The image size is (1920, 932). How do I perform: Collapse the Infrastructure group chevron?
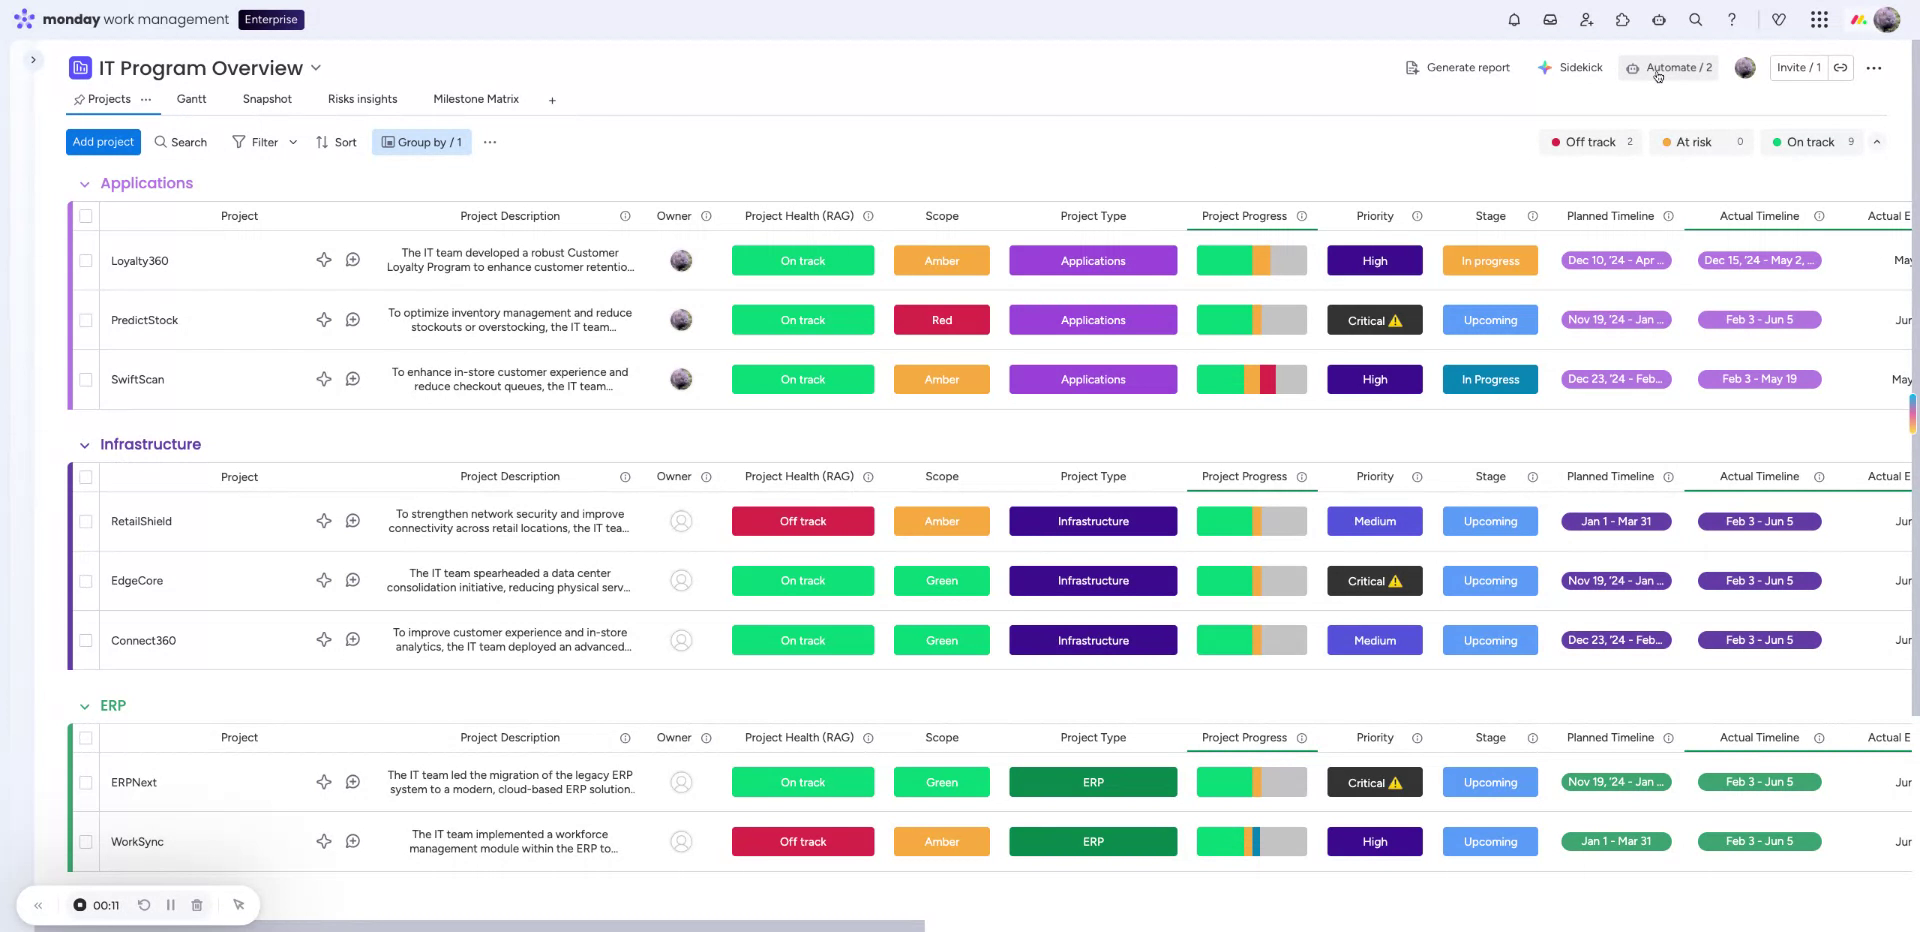[85, 445]
